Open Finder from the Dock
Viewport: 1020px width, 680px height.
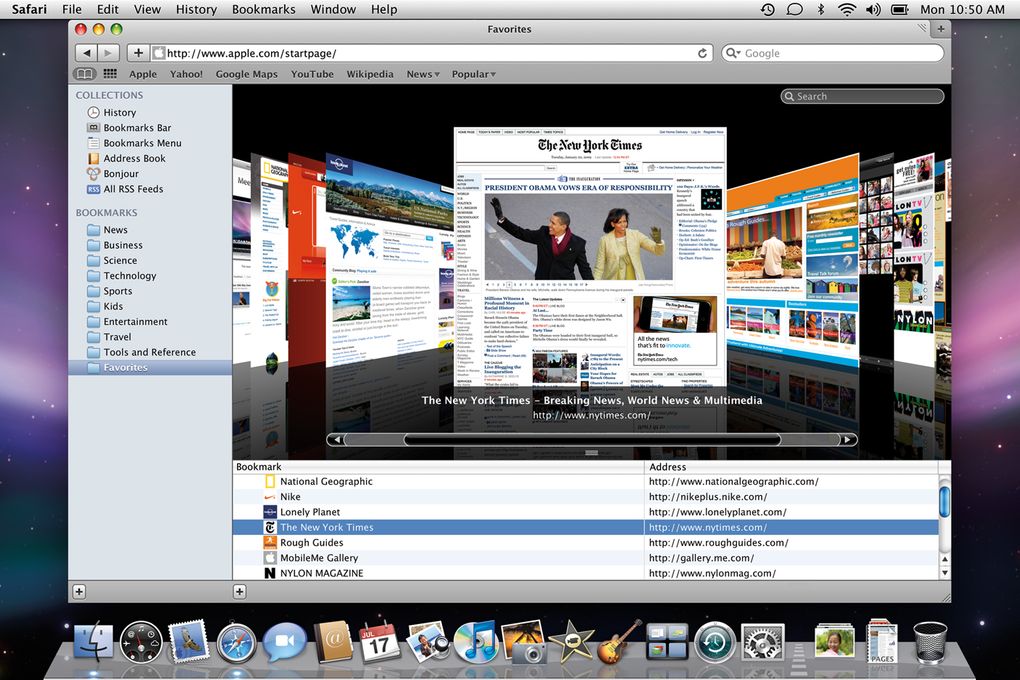(93, 643)
